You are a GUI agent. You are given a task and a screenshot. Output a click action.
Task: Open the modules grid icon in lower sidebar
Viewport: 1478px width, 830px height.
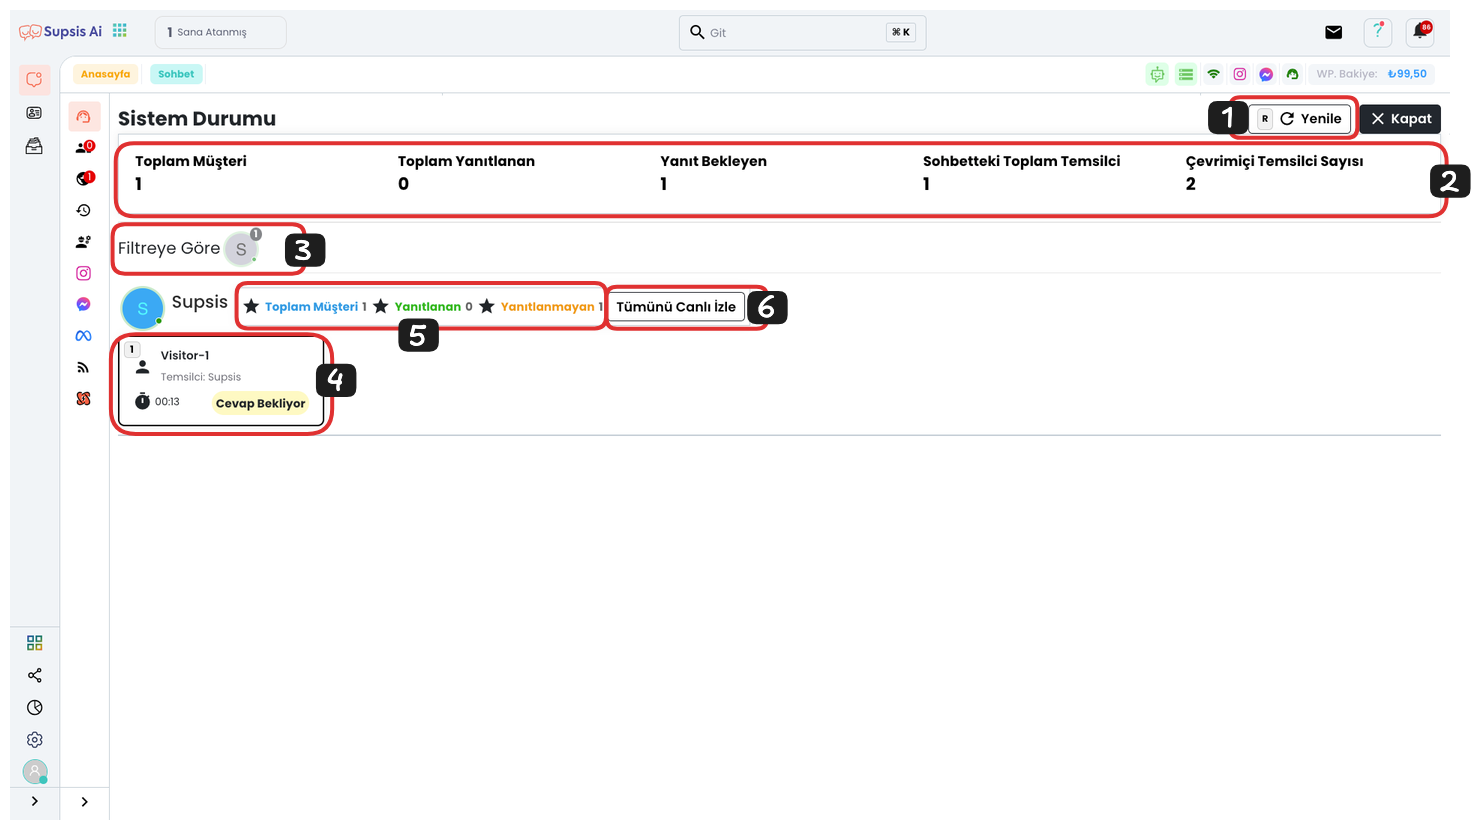[x=35, y=643]
